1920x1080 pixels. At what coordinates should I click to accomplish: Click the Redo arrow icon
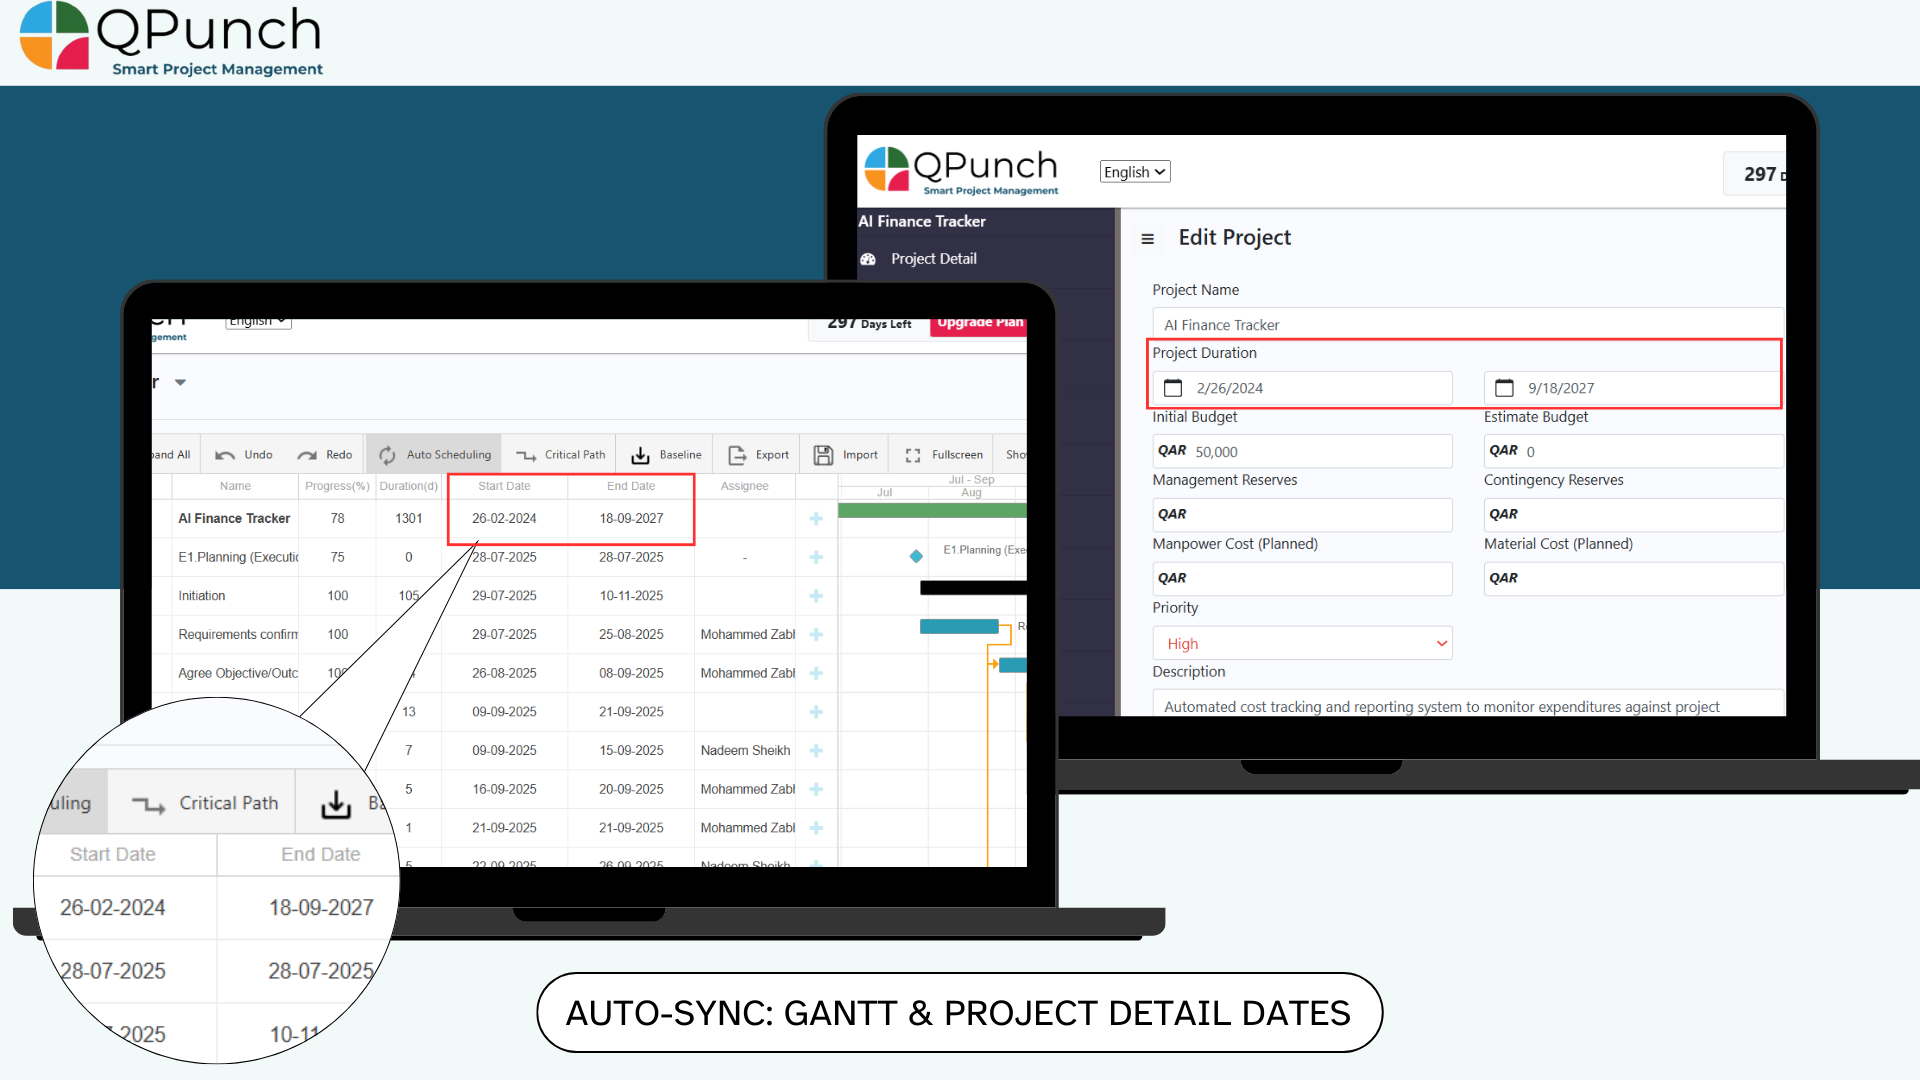[307, 455]
